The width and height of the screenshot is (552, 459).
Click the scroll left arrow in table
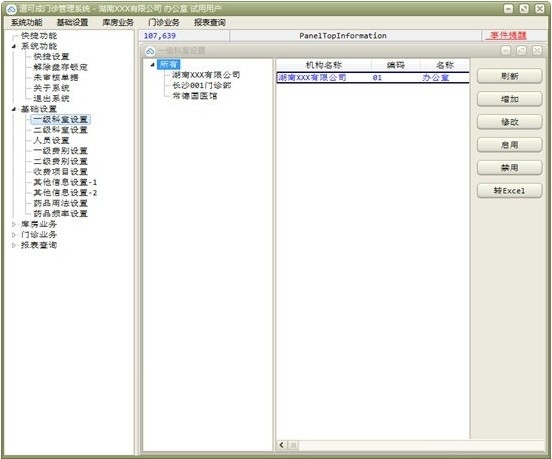click(x=282, y=445)
